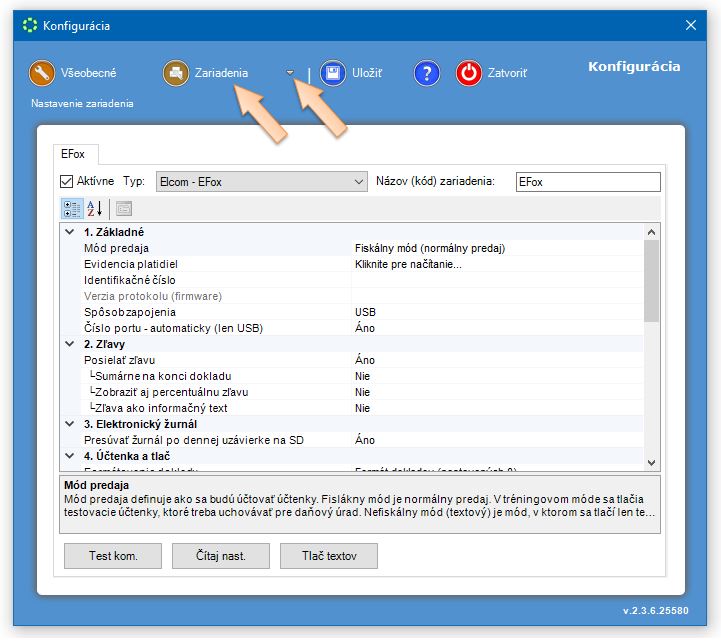Image resolution: width=721 pixels, height=642 pixels.
Task: Sort properties alphabetically
Action: [x=95, y=209]
